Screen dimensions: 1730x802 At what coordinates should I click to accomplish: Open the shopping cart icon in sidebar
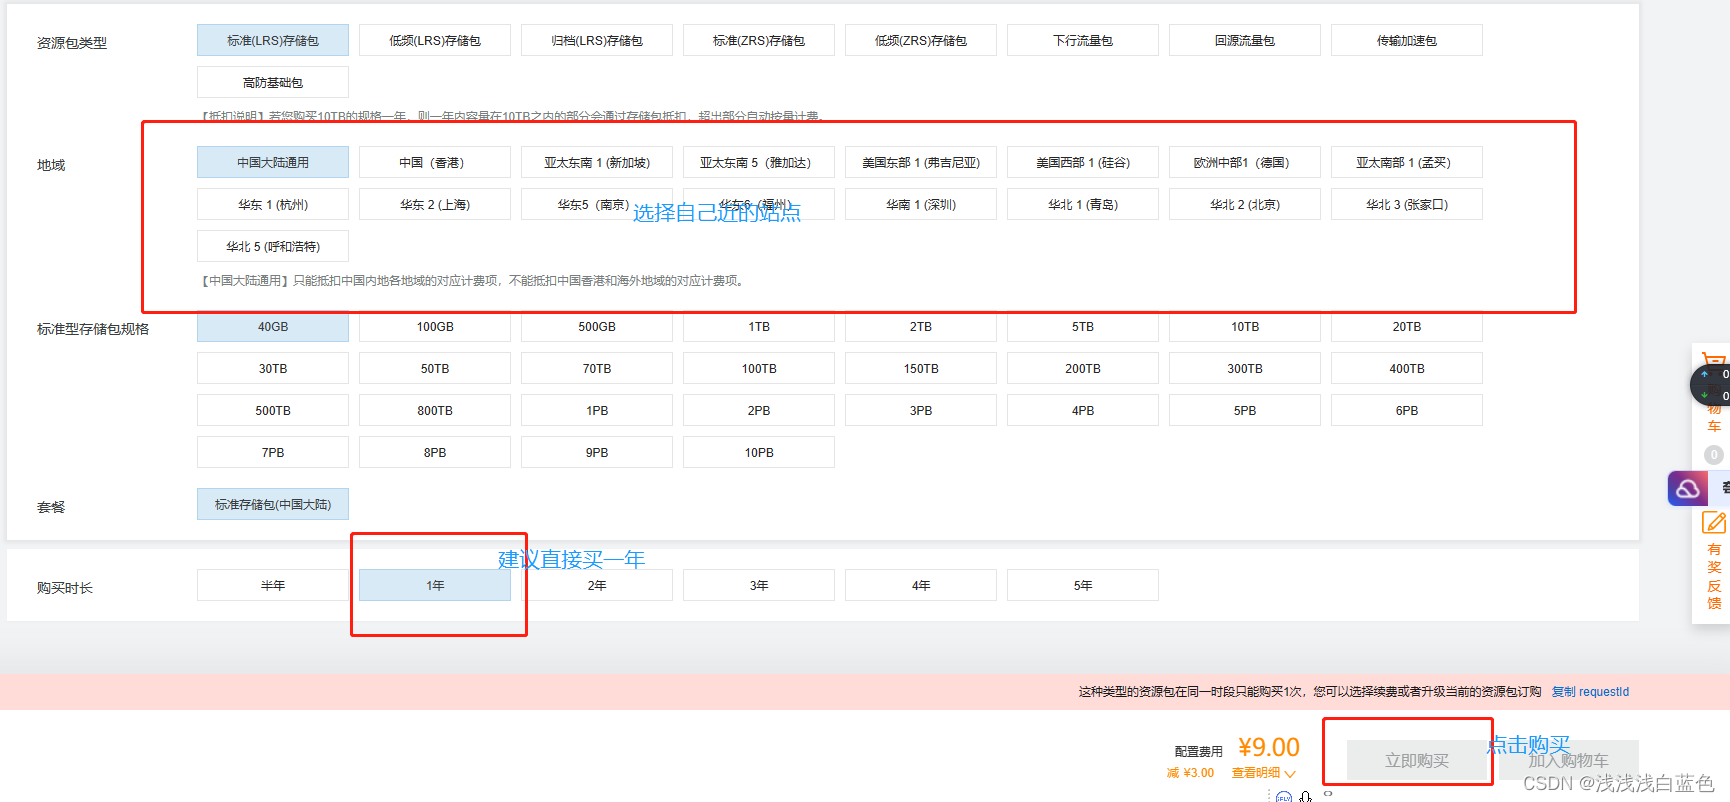[1713, 361]
